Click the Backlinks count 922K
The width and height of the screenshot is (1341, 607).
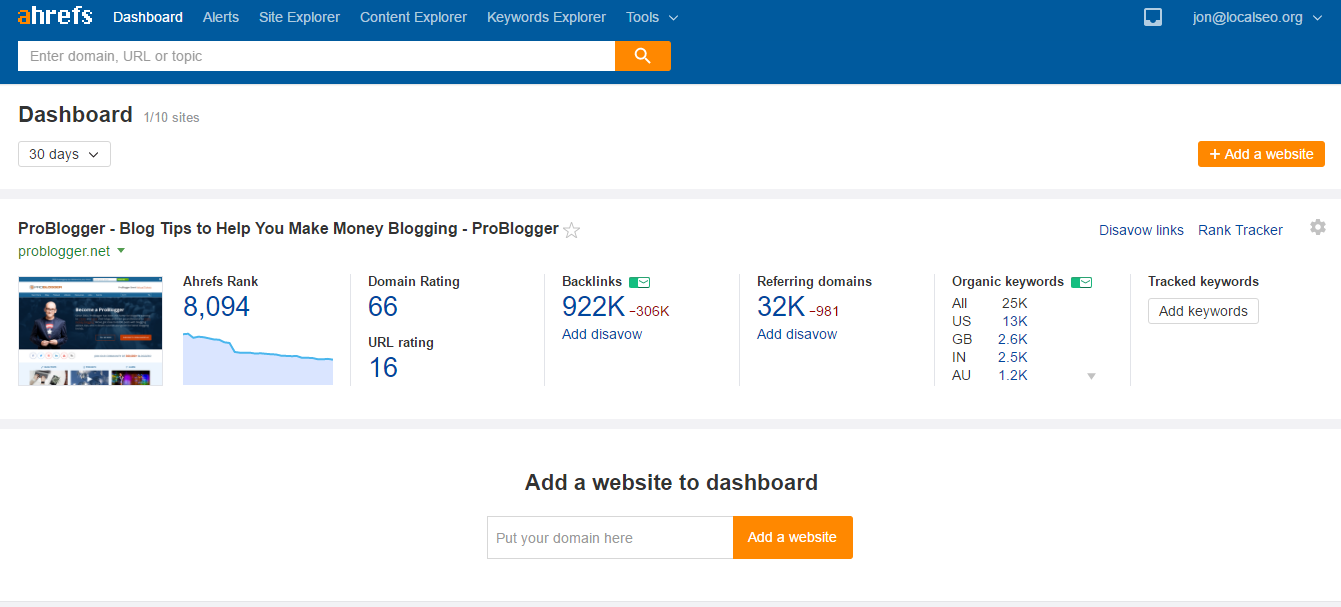(x=593, y=307)
